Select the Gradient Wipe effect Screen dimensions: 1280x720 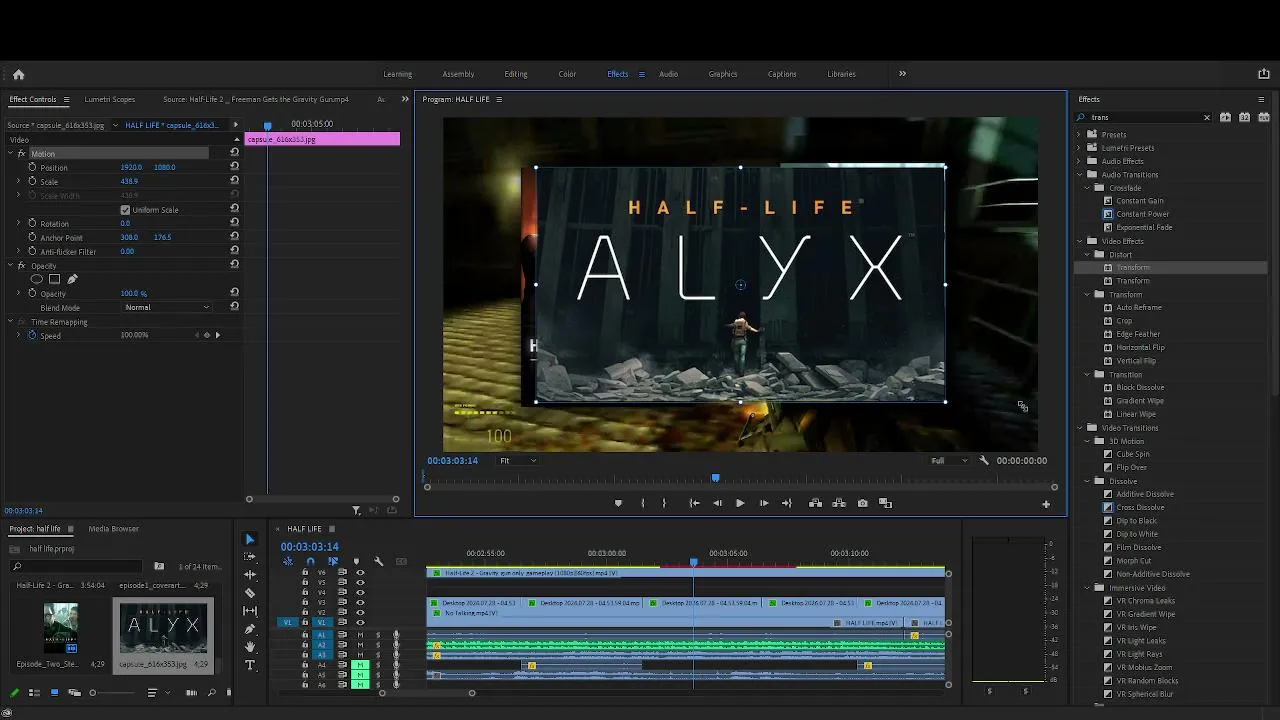coord(1140,401)
